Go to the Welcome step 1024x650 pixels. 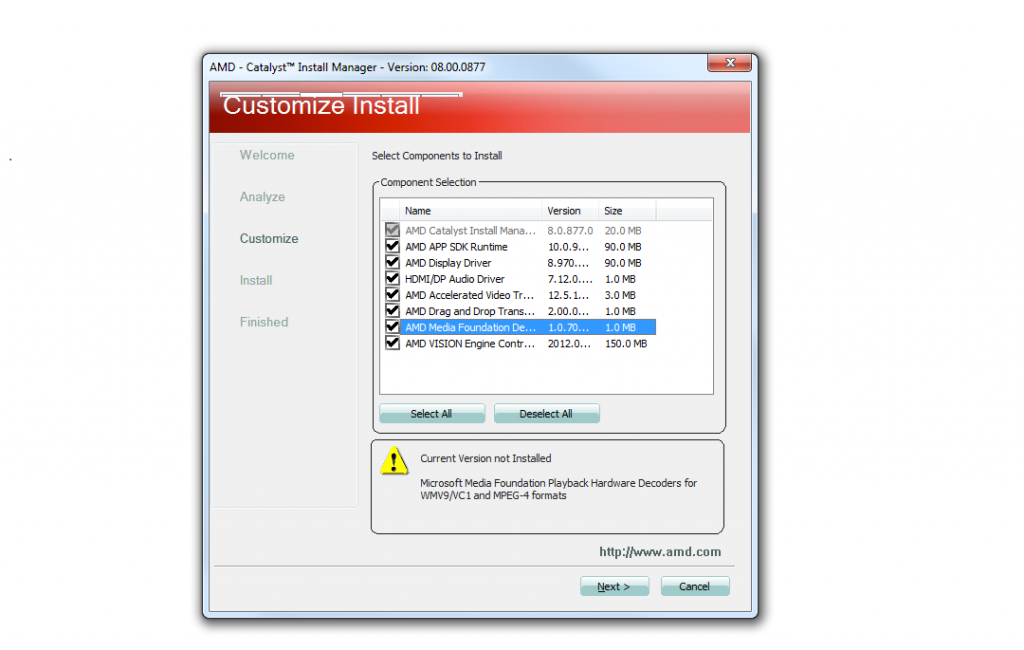pos(267,155)
